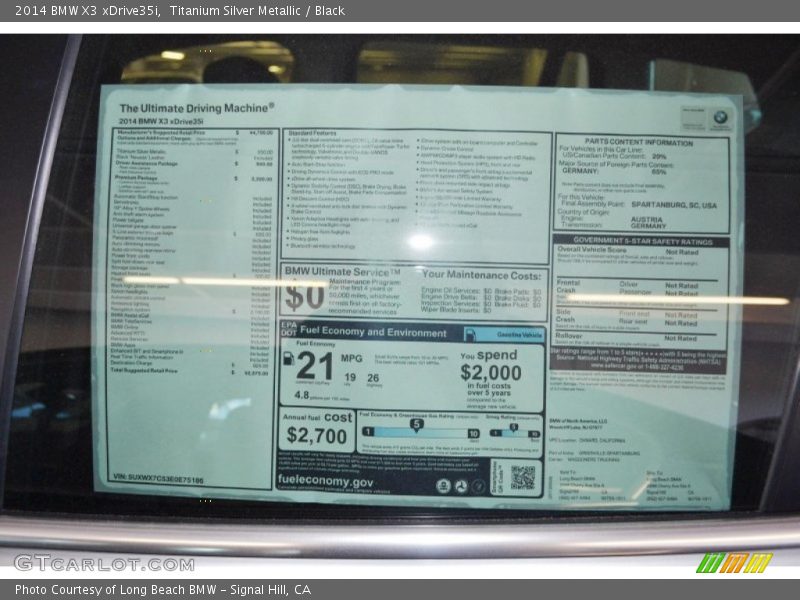
Task: Click the BMW roundel logo on the sticker
Action: [719, 117]
